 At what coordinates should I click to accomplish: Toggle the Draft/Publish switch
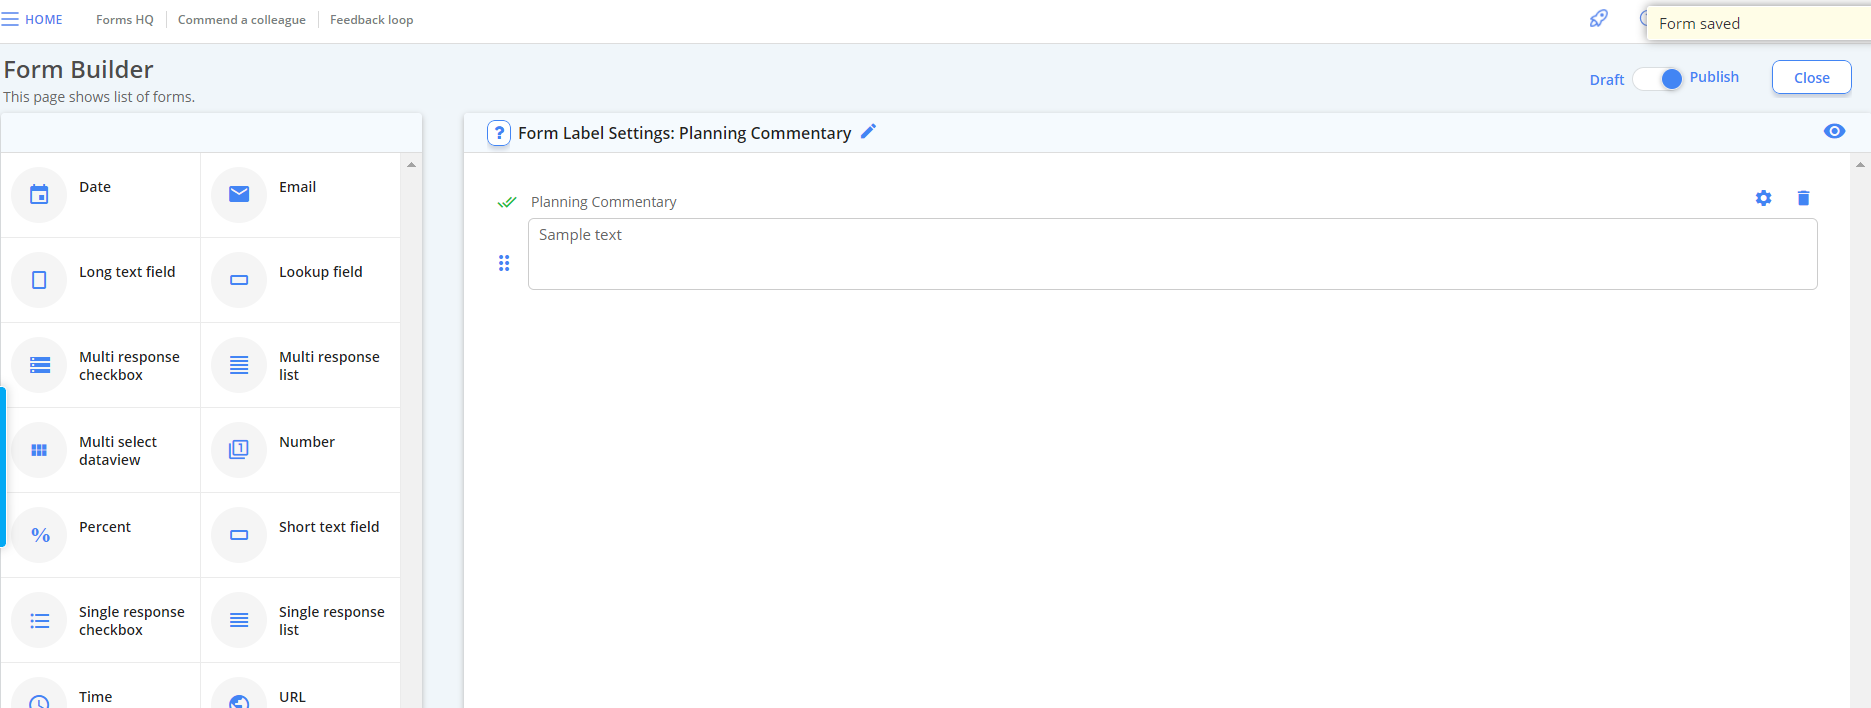click(1659, 79)
